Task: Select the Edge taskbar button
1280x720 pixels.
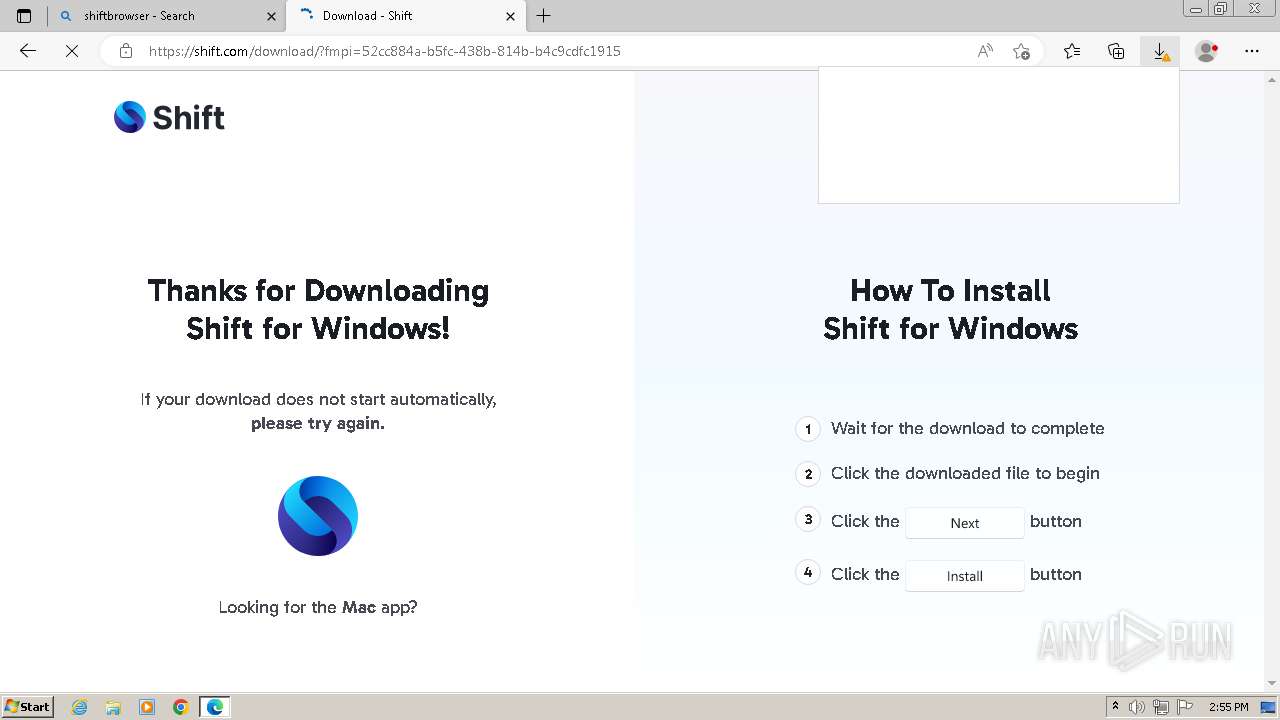Action: 215,707
